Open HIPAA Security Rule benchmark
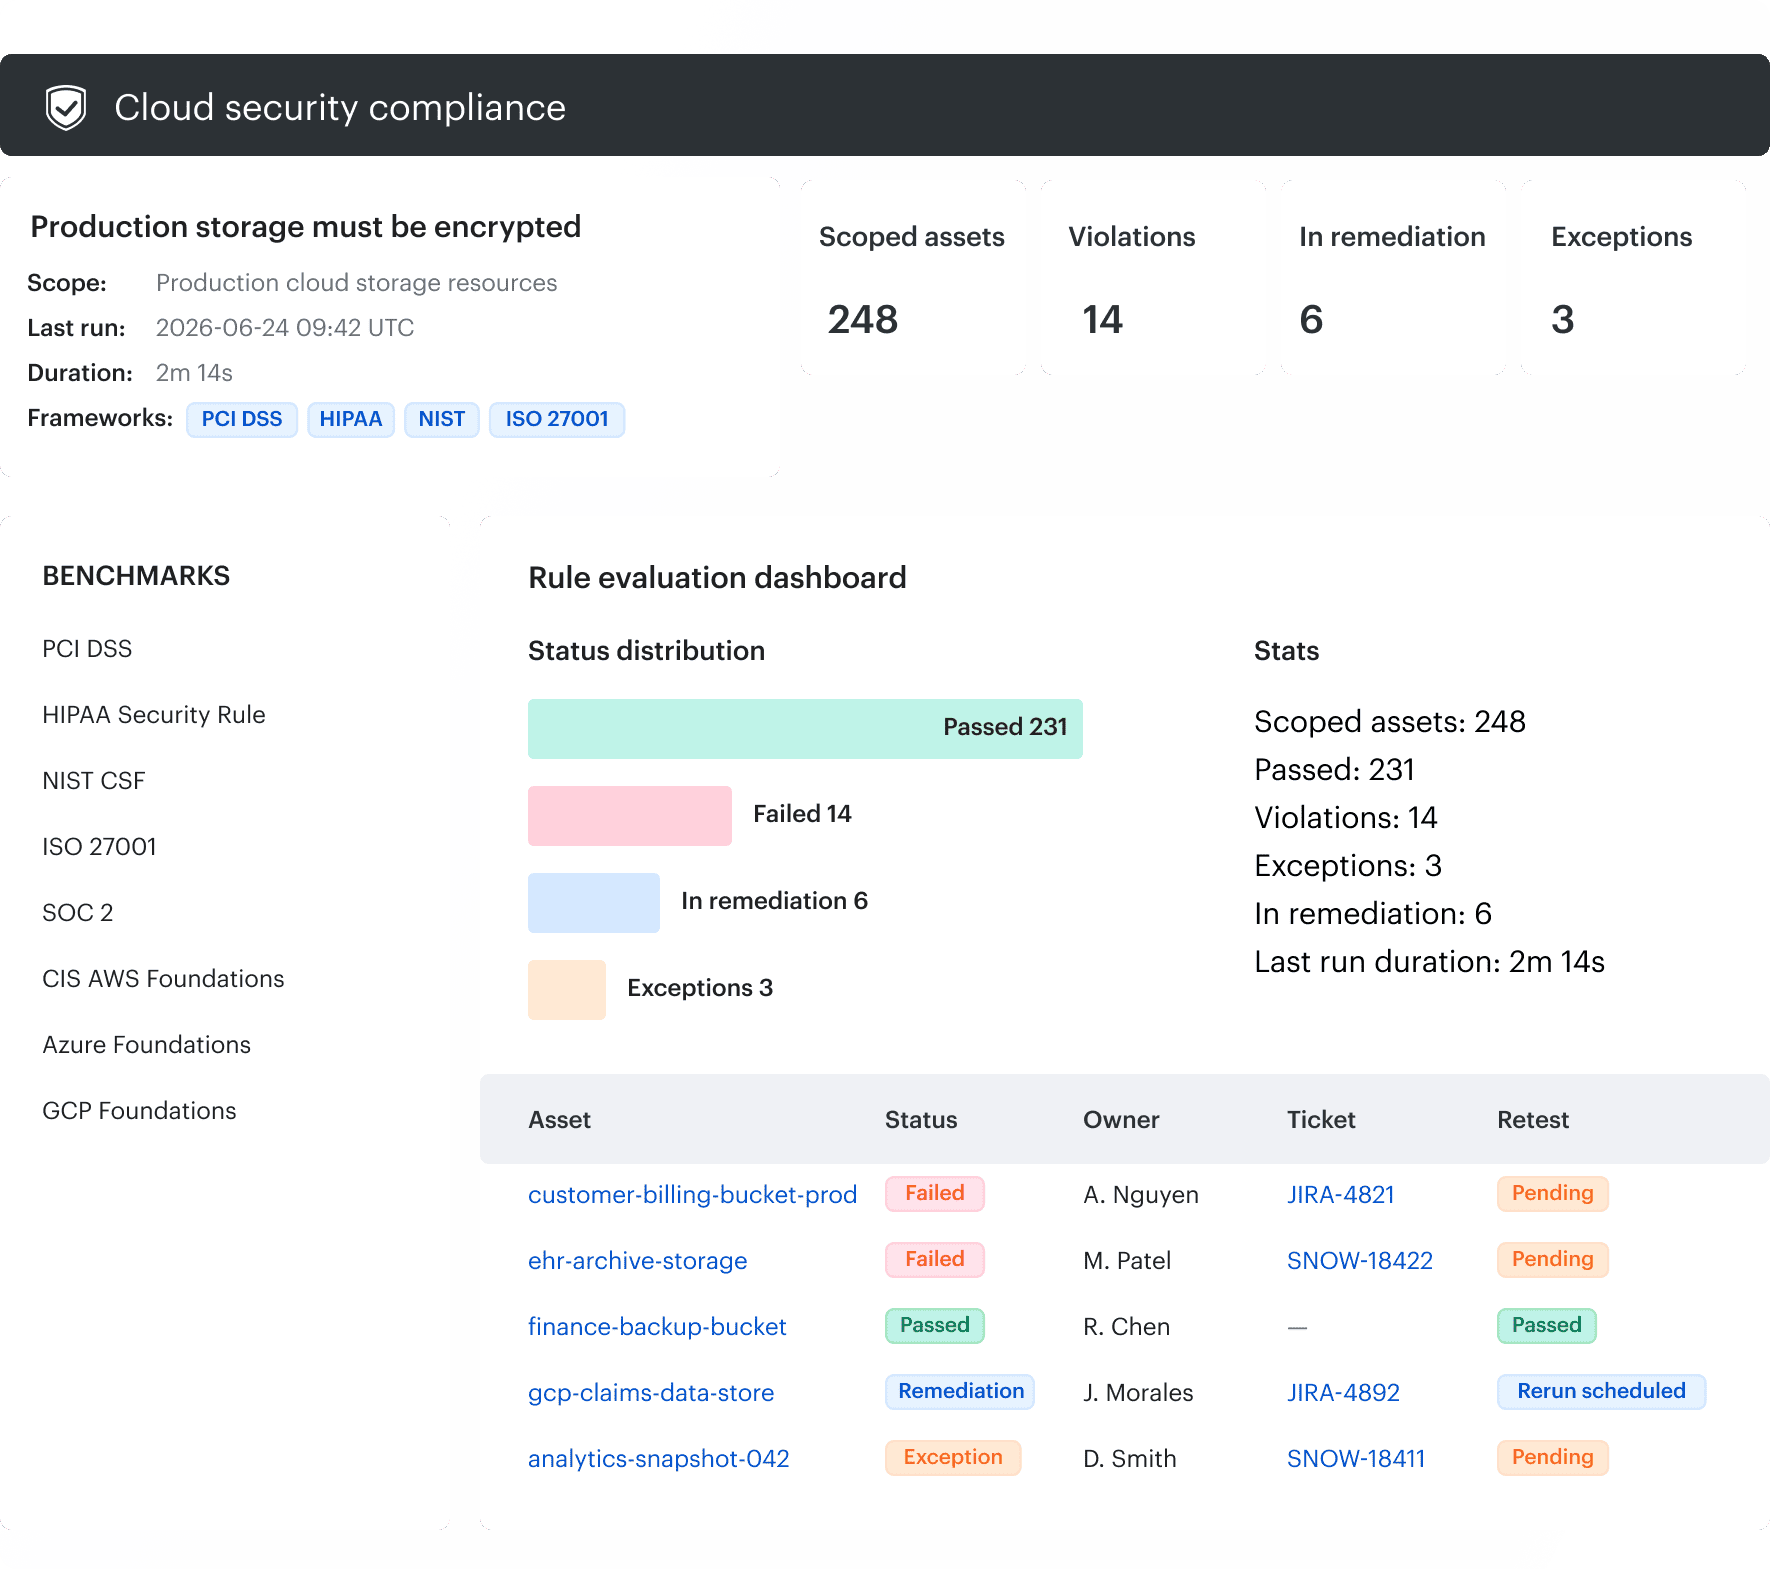This screenshot has width=1770, height=1569. click(154, 715)
